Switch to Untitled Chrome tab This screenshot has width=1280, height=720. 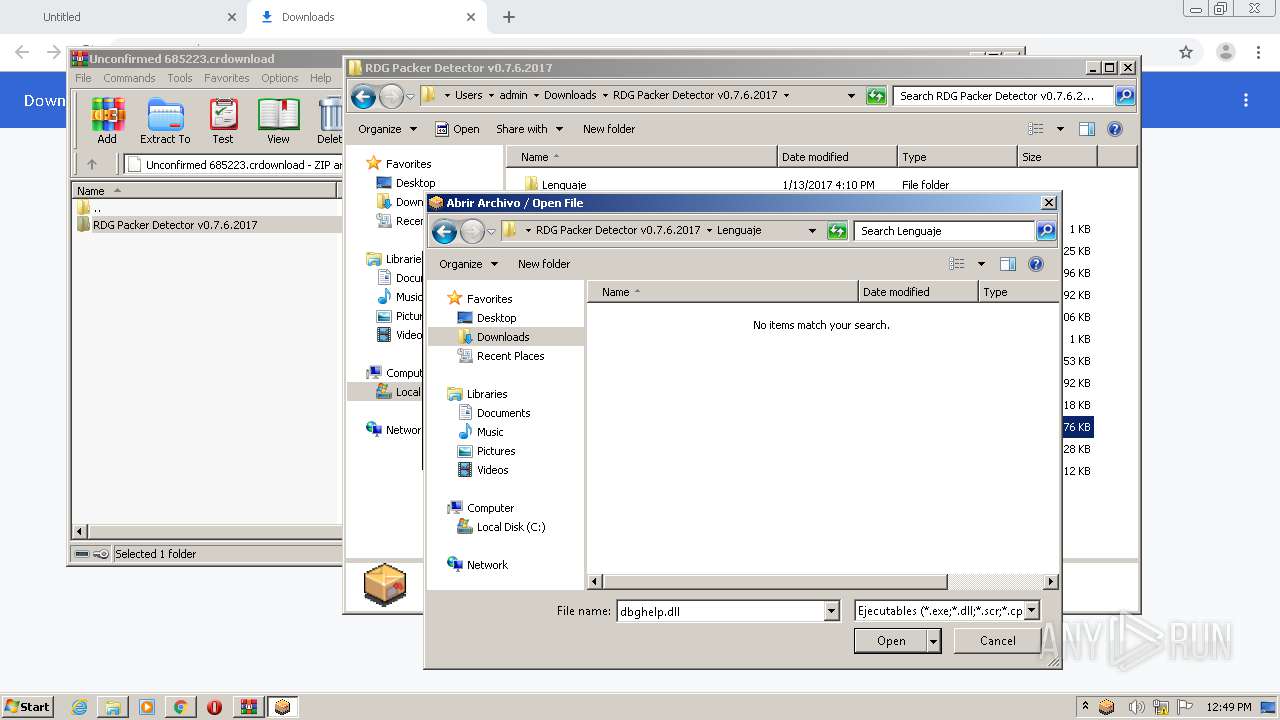[x=124, y=17]
